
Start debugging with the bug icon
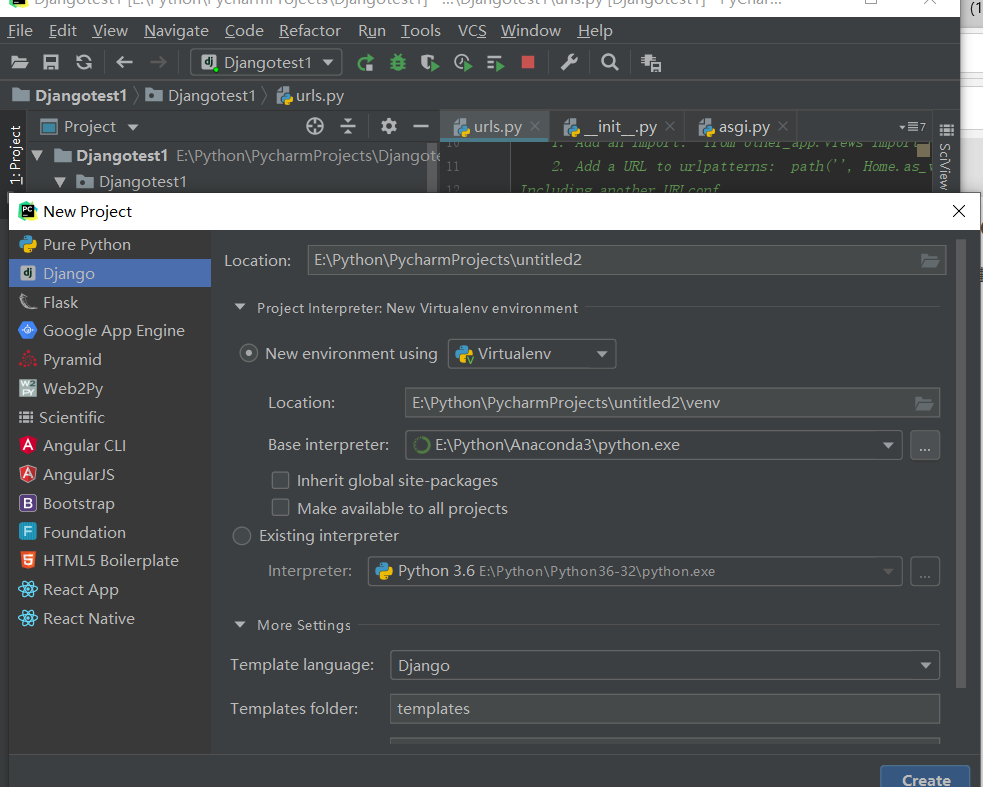[398, 63]
